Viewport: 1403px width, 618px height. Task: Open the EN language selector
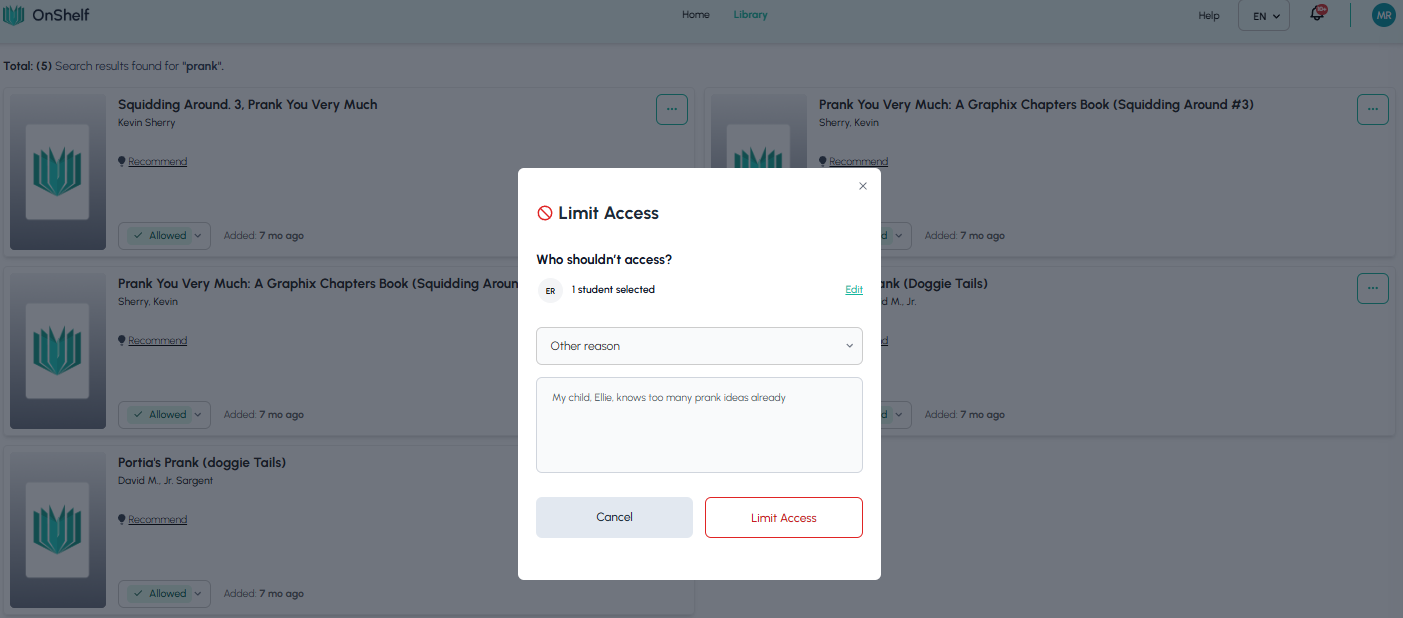[x=1264, y=16]
